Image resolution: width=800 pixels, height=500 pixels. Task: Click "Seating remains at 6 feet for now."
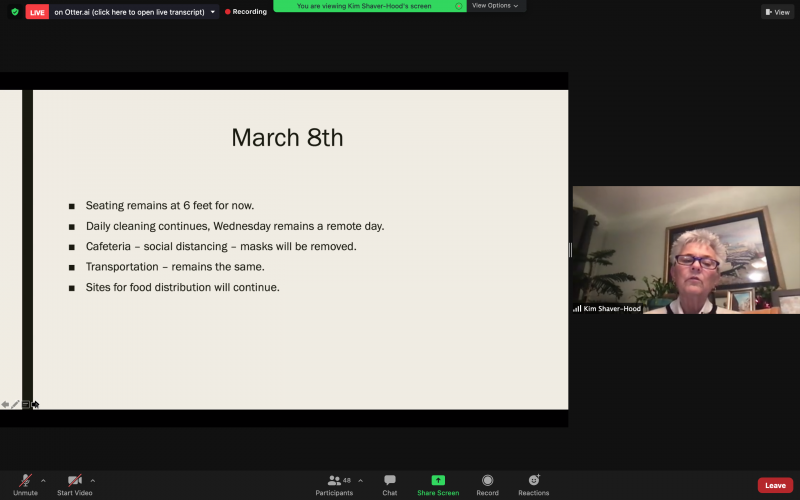[x=170, y=206]
